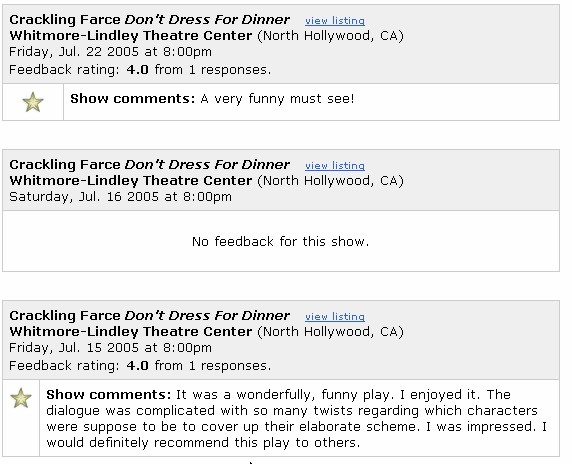Open view listing link for Jul. 22 show

(x=335, y=21)
